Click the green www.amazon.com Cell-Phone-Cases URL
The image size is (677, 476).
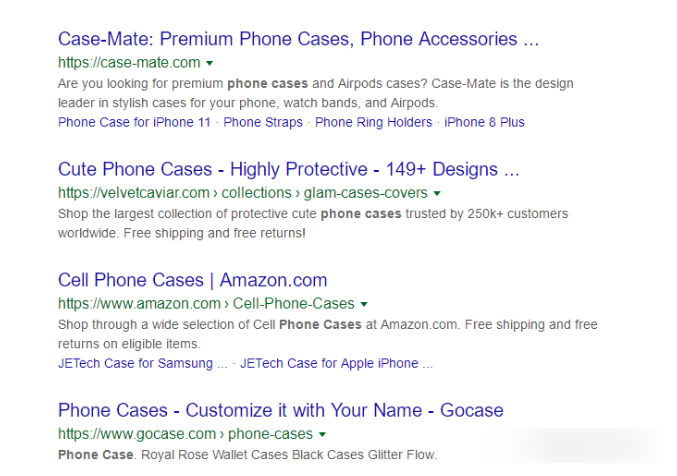click(x=206, y=304)
